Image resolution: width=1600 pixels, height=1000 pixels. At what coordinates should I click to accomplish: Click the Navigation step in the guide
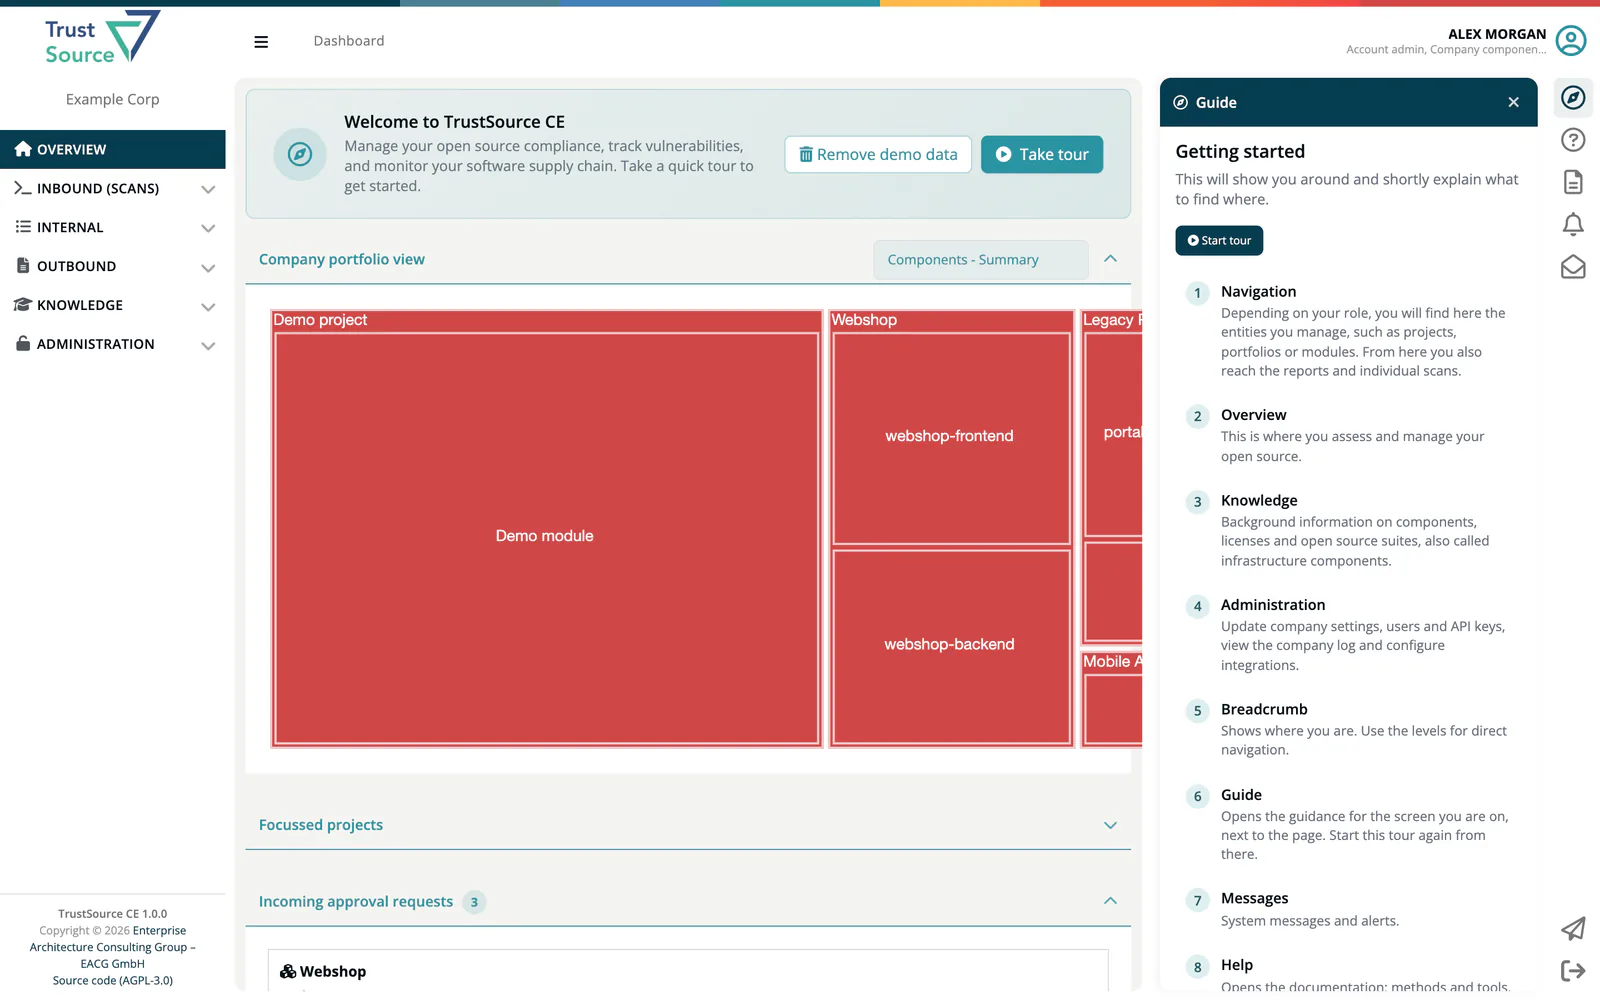pos(1258,292)
